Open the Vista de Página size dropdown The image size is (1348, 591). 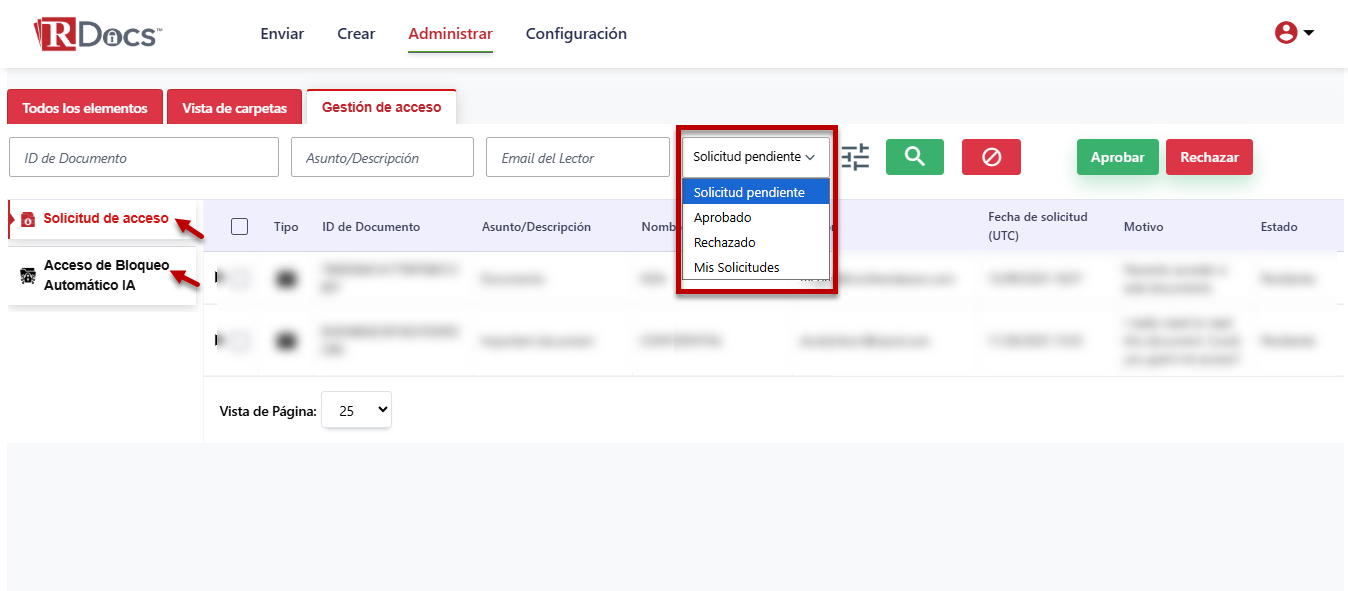click(356, 410)
